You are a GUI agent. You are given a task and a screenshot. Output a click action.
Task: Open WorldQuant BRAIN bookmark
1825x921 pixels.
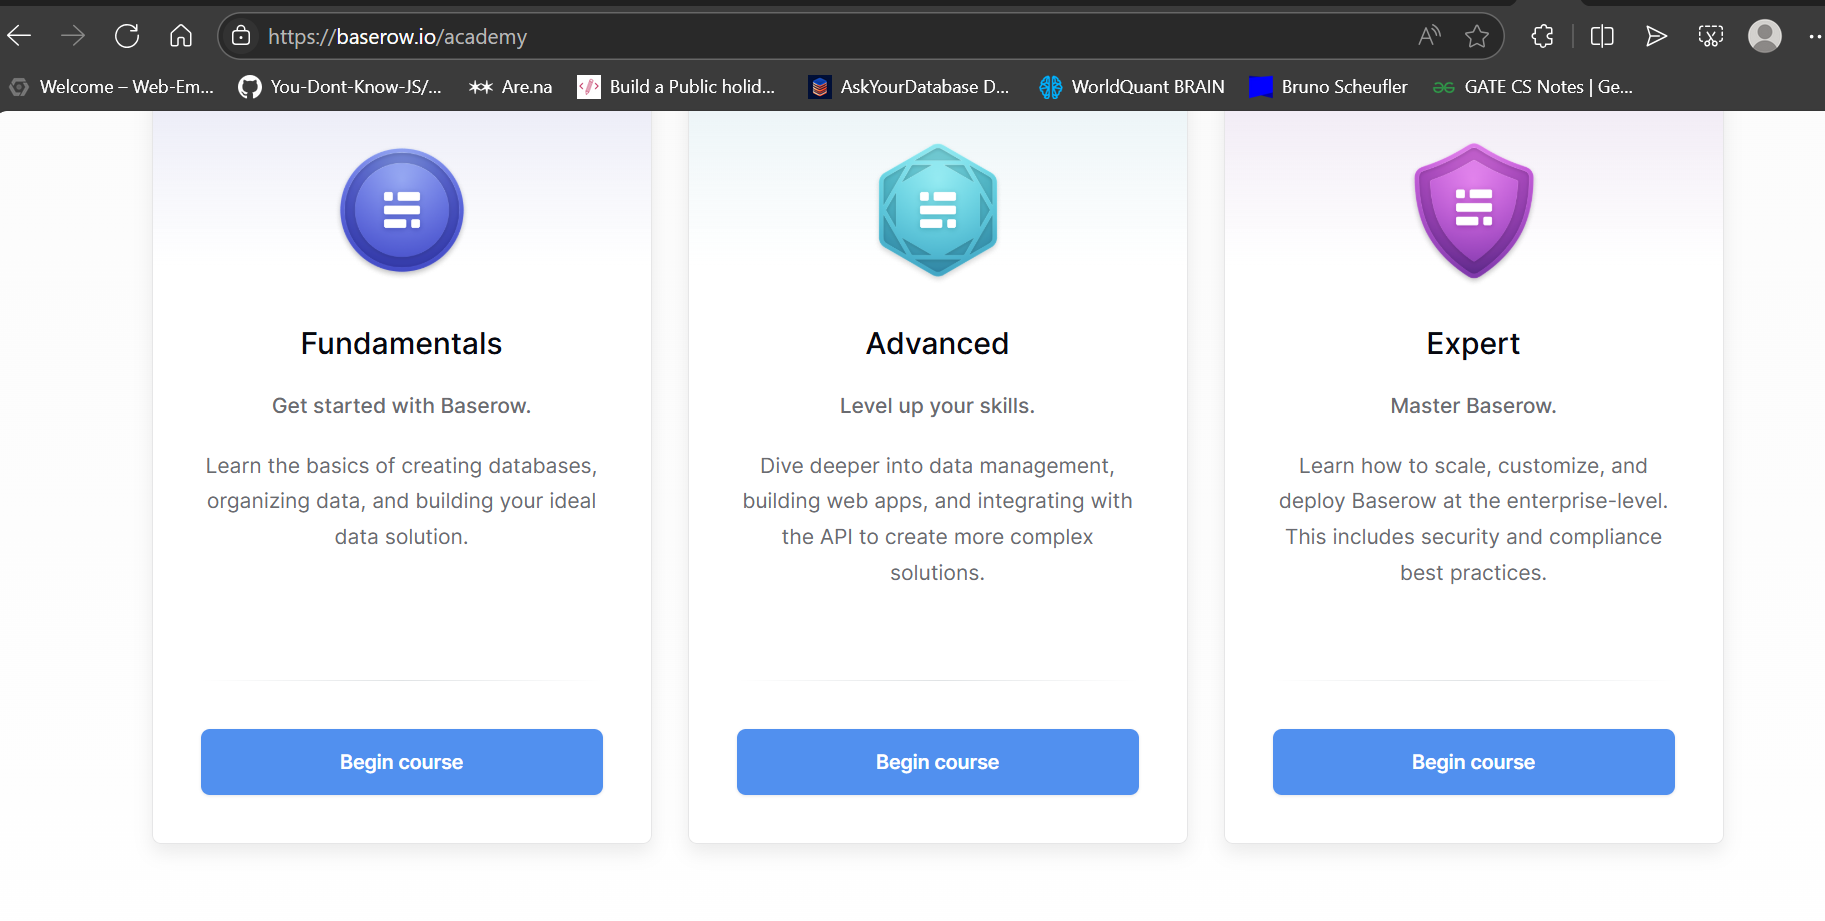pyautogui.click(x=1132, y=87)
